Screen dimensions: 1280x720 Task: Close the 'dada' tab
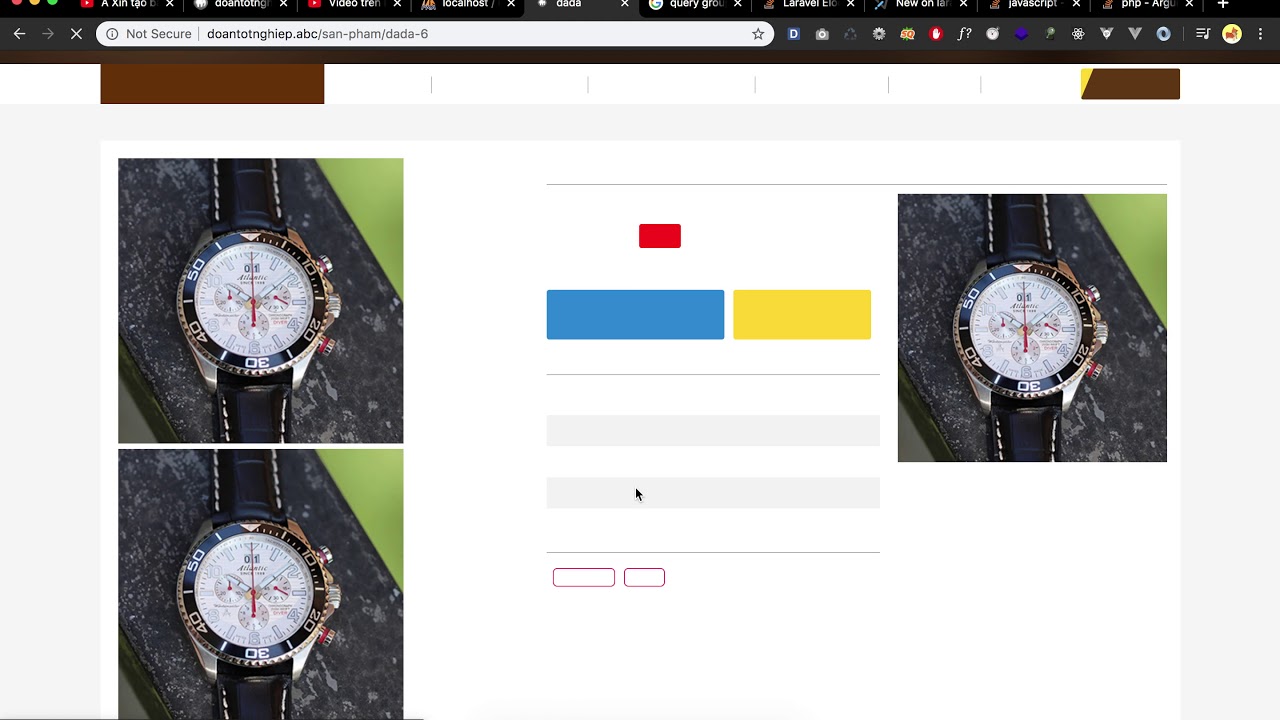click(x=625, y=5)
